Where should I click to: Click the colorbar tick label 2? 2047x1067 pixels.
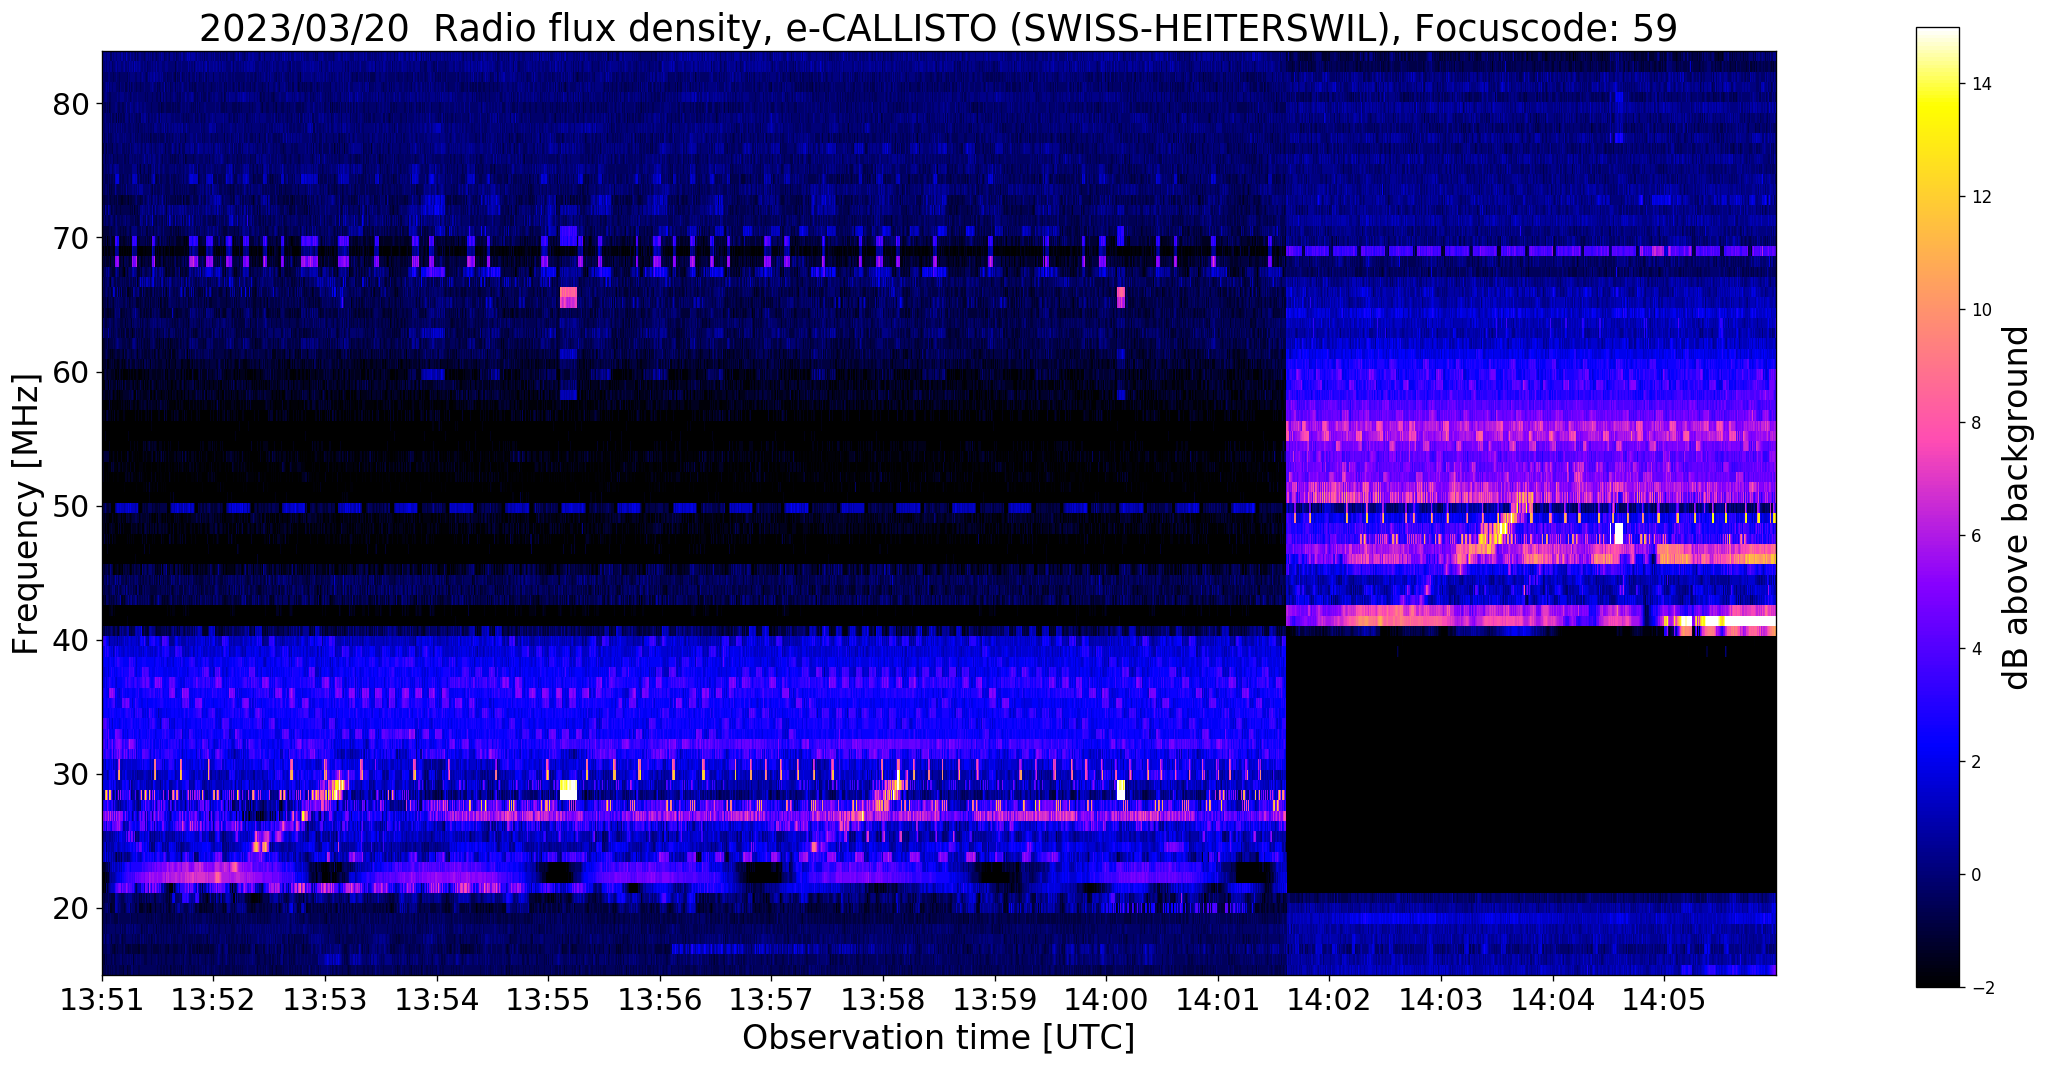[x=1974, y=762]
